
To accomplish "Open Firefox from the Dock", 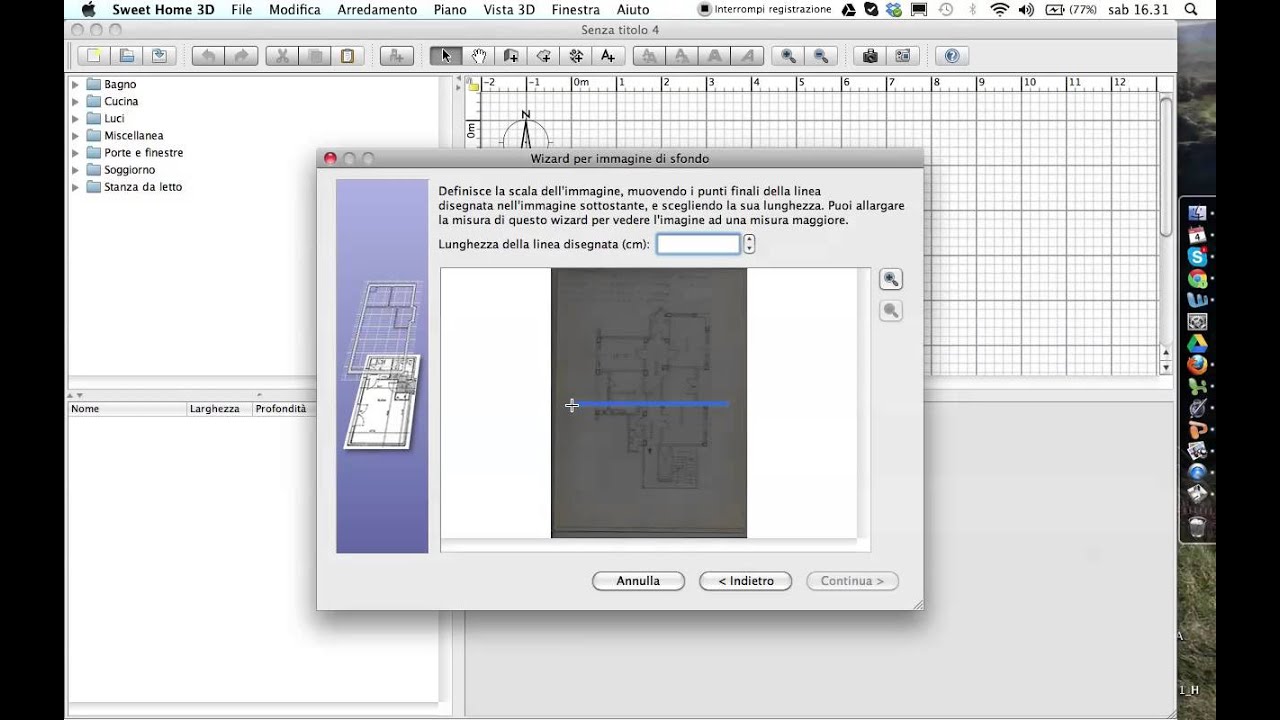I will click(x=1197, y=365).
